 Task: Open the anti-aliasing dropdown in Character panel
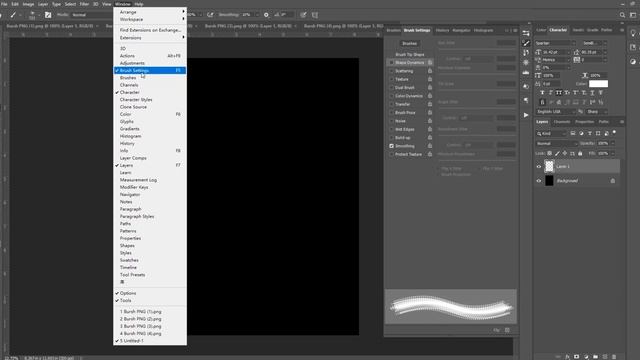tap(596, 111)
